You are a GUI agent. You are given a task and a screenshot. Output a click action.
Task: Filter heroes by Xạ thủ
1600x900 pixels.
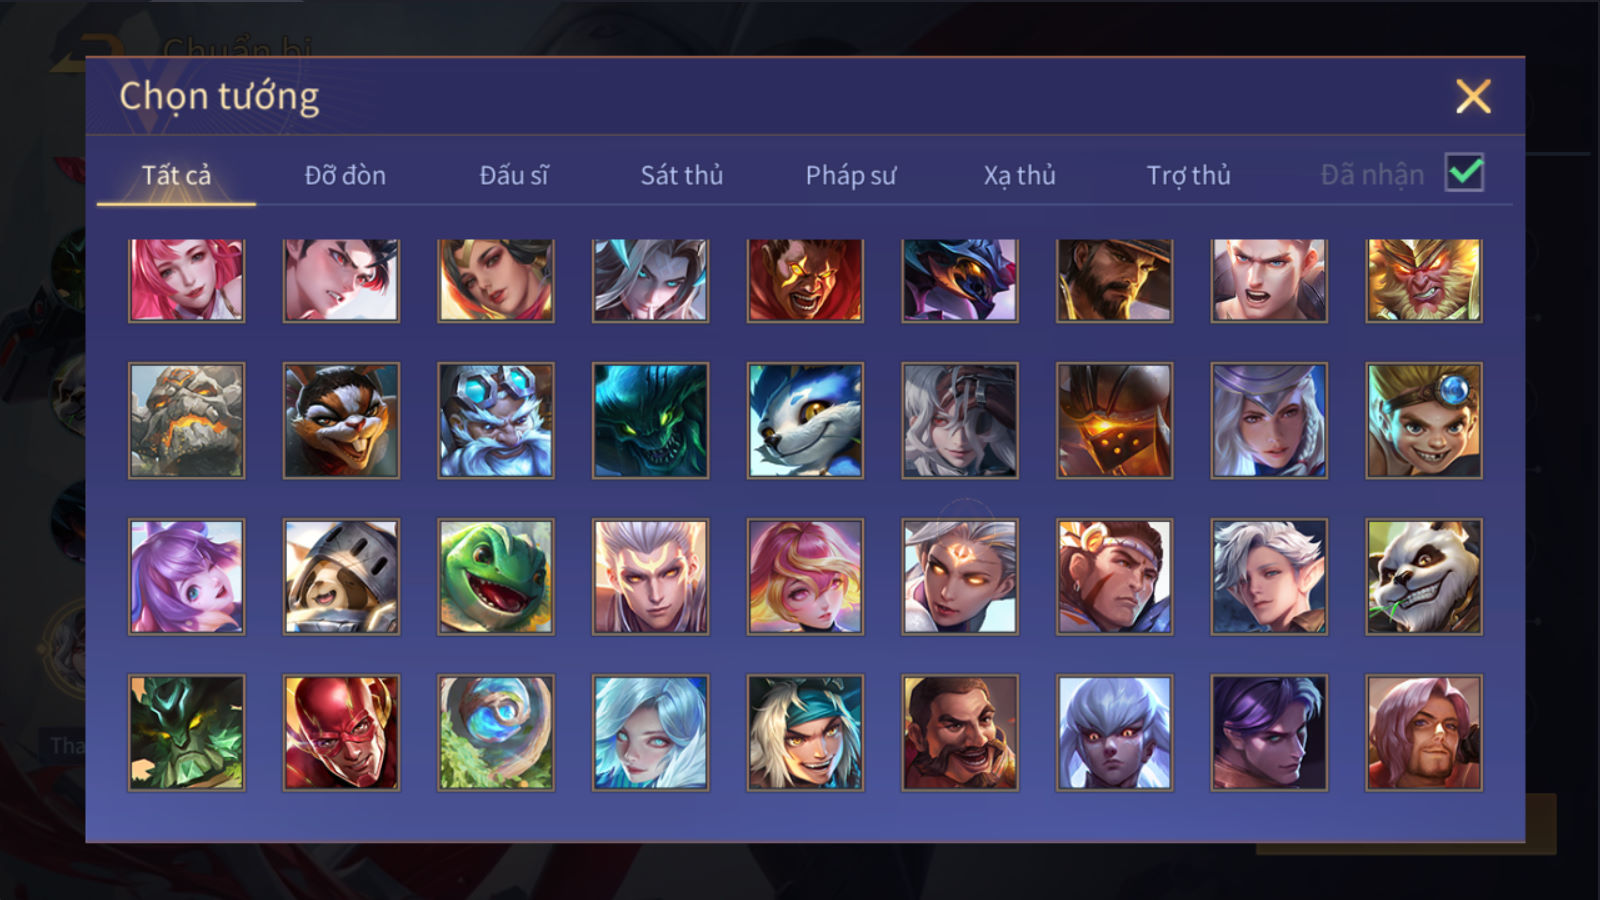(x=1019, y=175)
